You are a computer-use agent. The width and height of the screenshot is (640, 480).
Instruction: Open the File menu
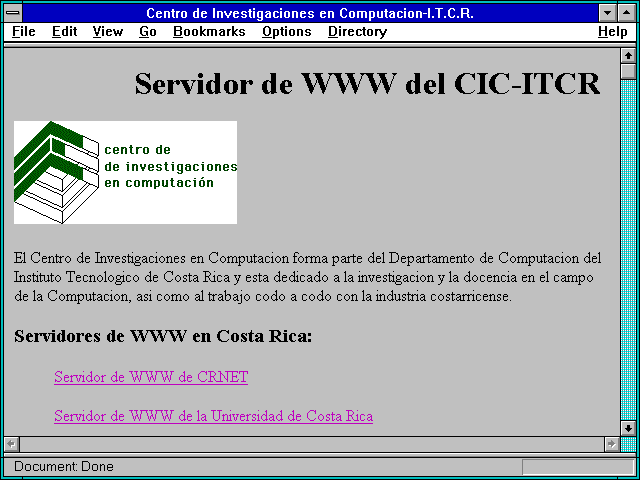click(24, 32)
